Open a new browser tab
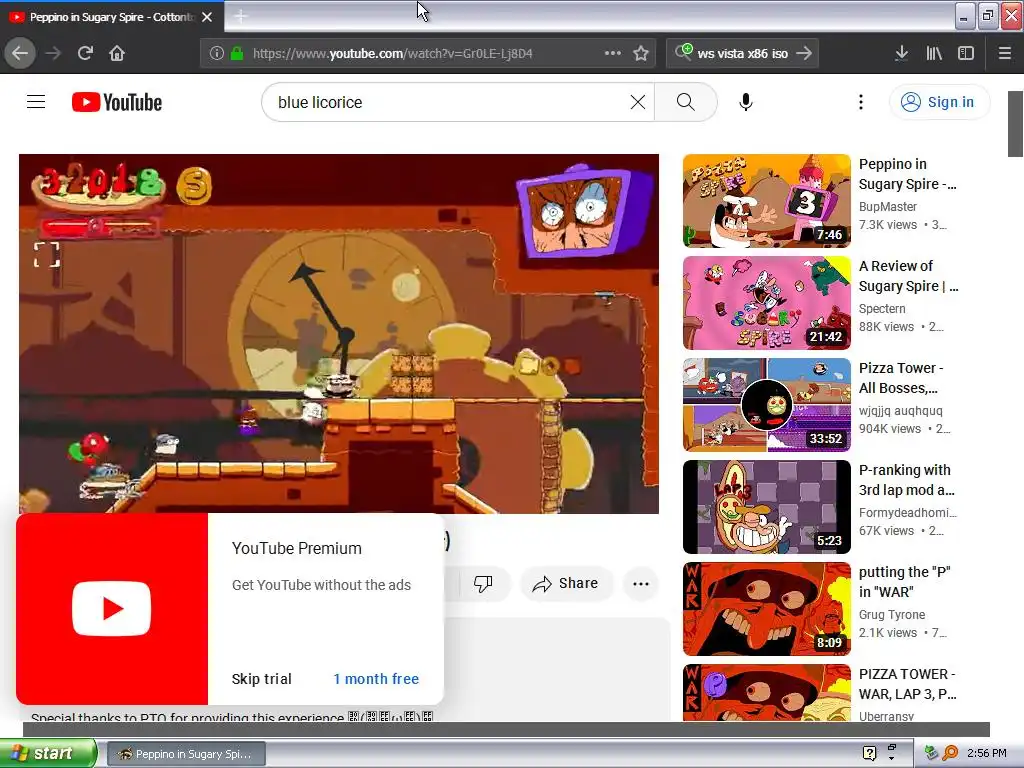 pos(240,17)
